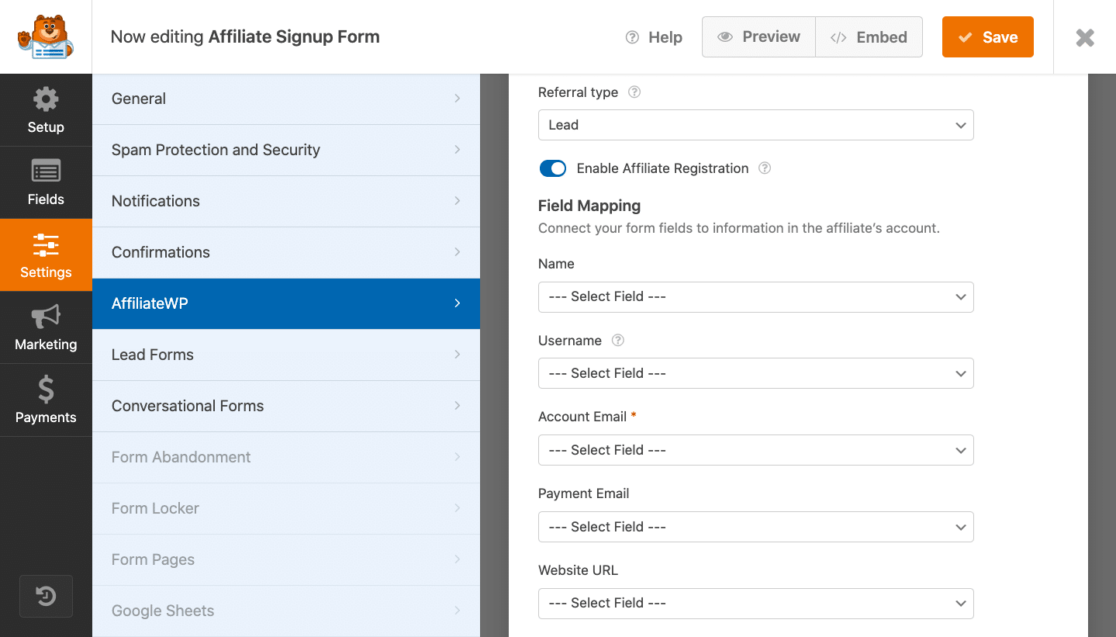Viewport: 1116px width, 637px height.
Task: Open Form Locker settings section
Action: (x=286, y=509)
